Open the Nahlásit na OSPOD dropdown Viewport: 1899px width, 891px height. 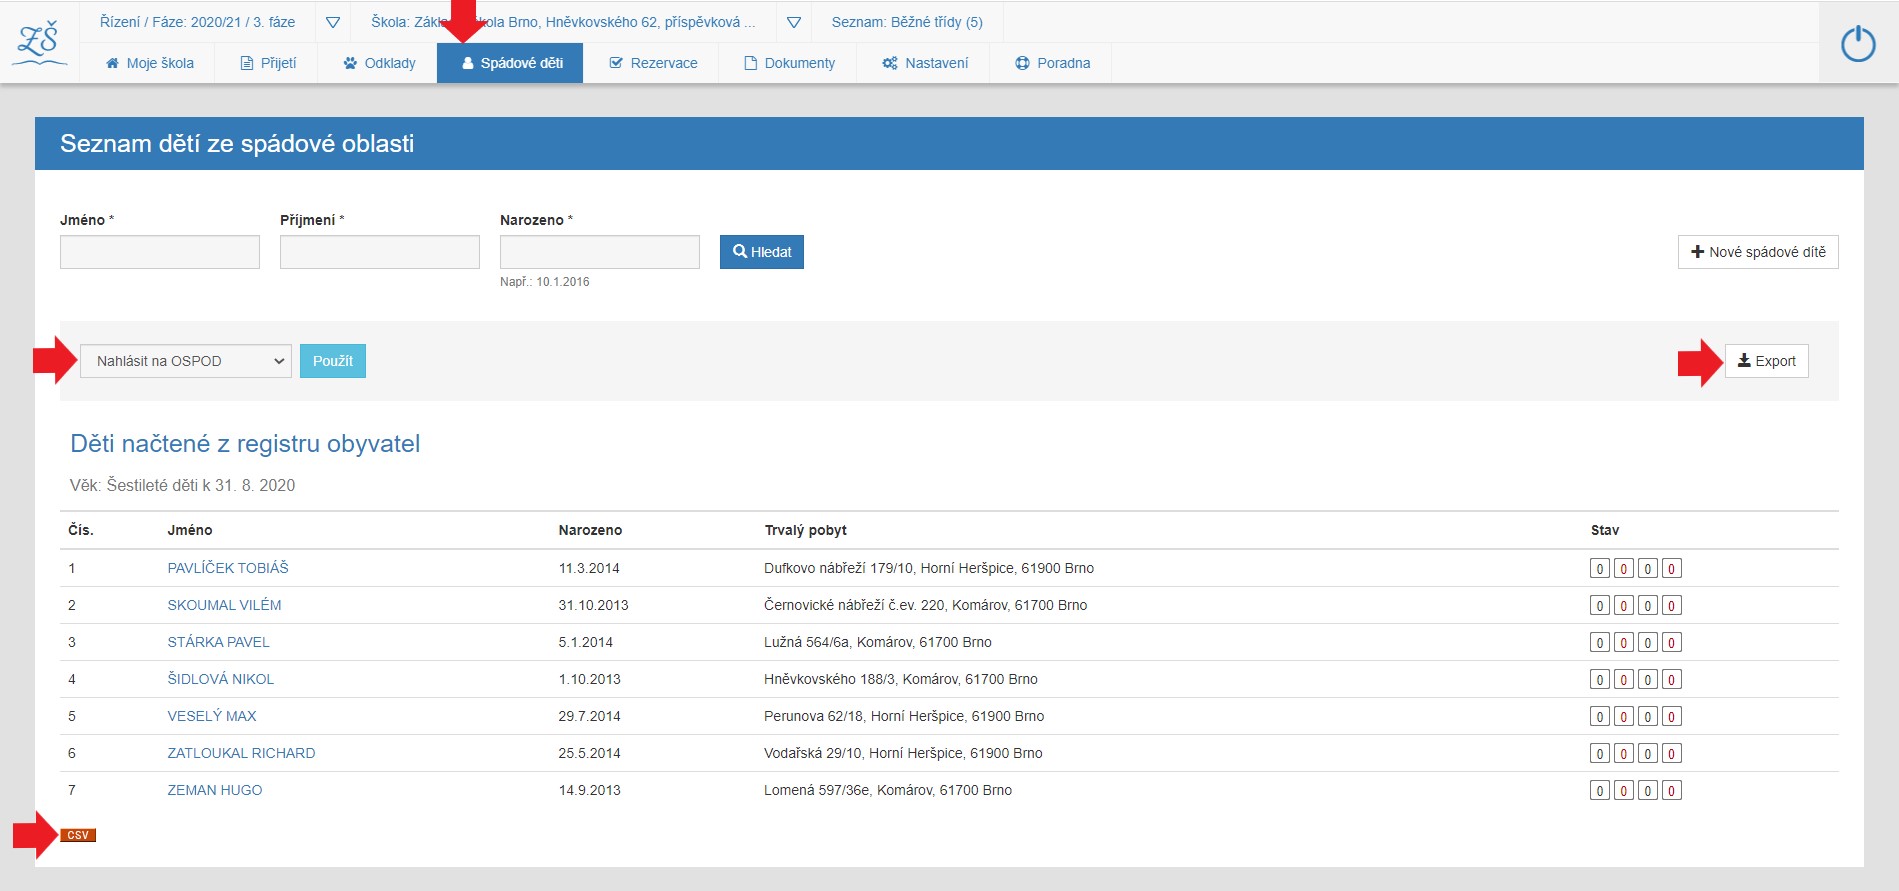(x=186, y=361)
